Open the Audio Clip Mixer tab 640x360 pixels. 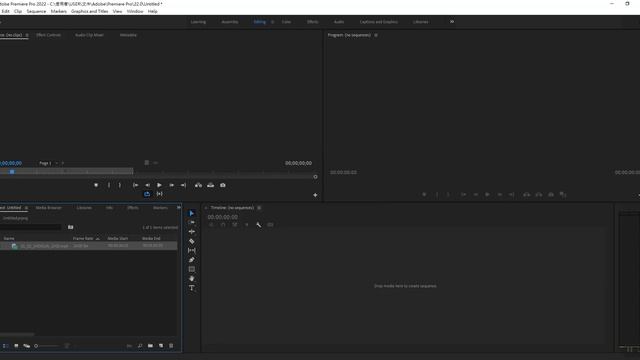click(x=89, y=35)
